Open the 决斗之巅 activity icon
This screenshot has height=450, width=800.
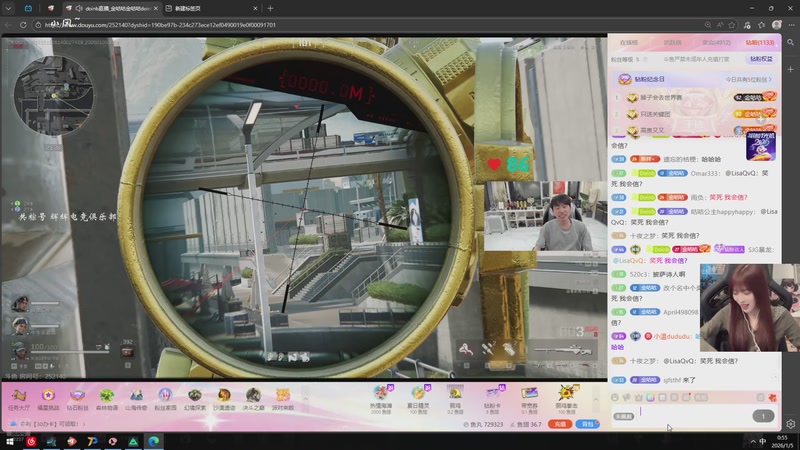[254, 399]
